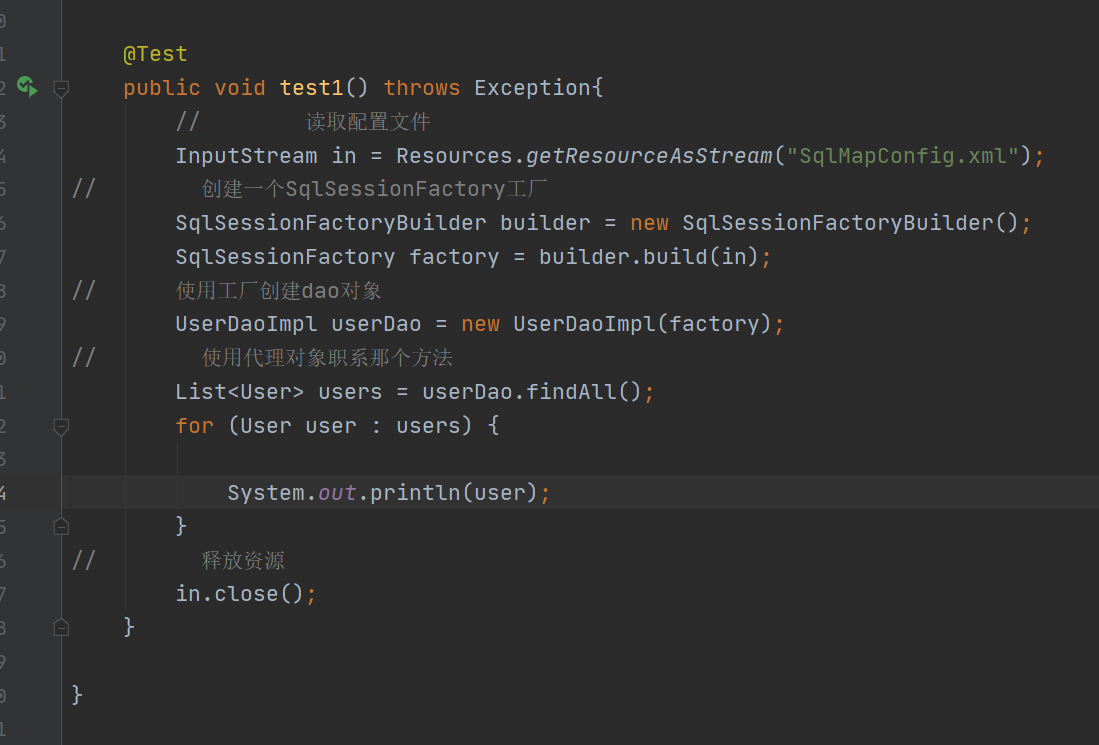Click the comment 创建一个SqlSessionFactory工厂
The image size is (1099, 745).
374,189
